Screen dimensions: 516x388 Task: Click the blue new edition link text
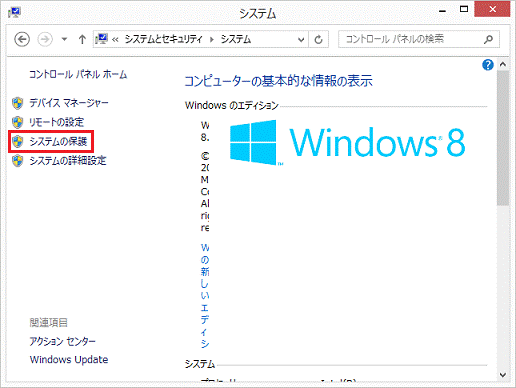coord(205,296)
